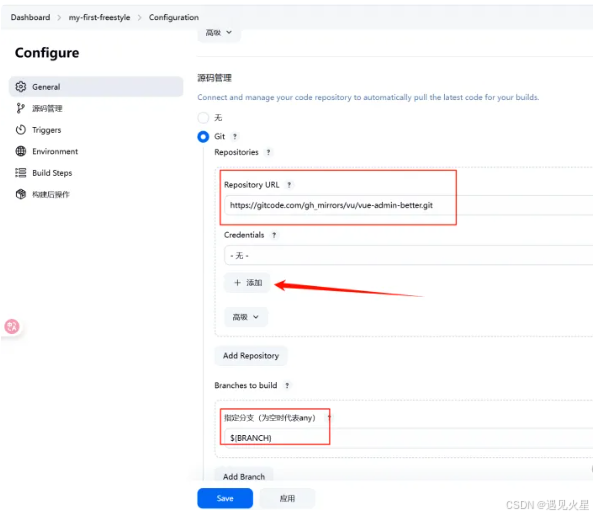
Task: Click the Repository URL input field
Action: (408, 205)
